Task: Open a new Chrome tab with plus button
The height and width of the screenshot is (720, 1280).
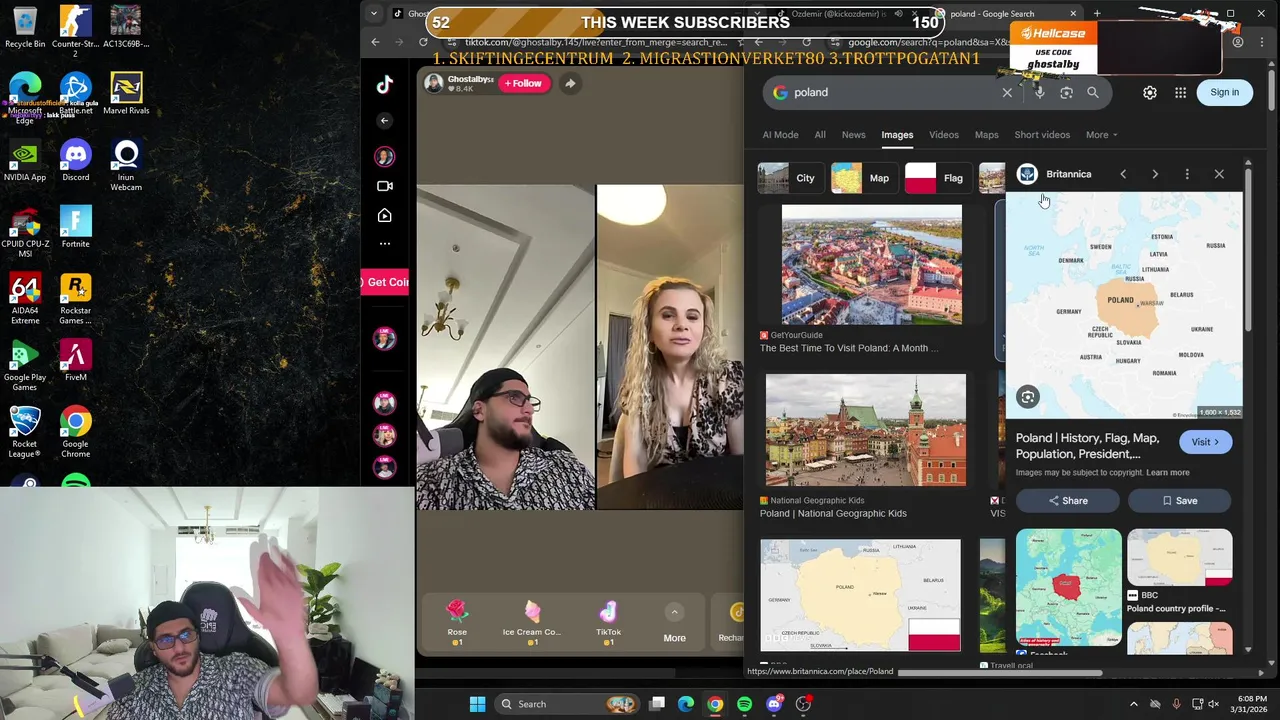Action: [1097, 14]
